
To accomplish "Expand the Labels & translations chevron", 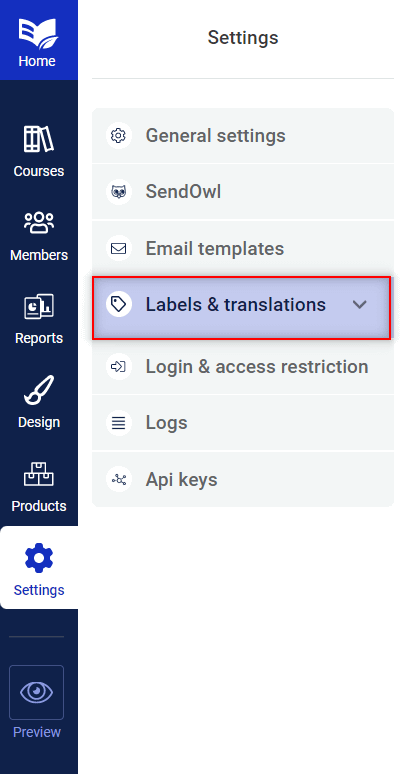I will [360, 305].
